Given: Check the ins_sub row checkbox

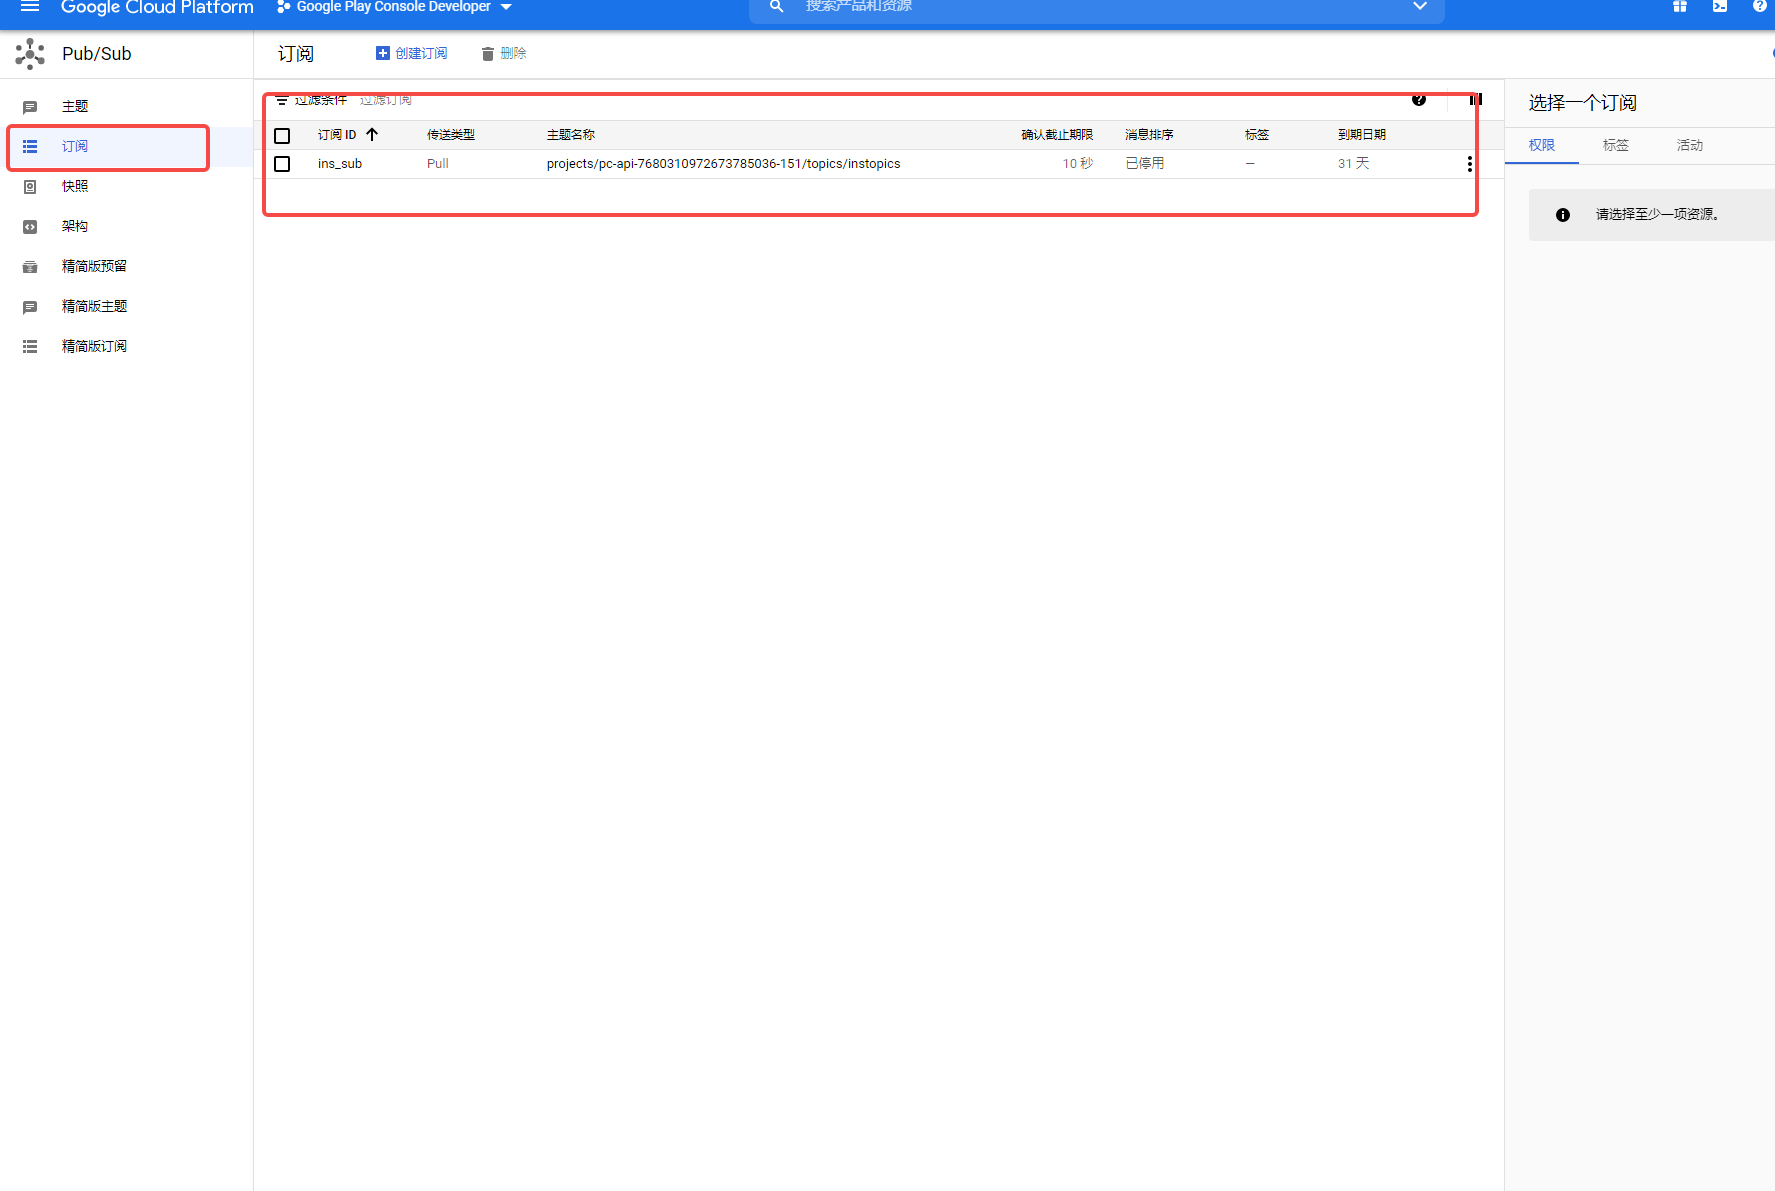Looking at the screenshot, I should point(282,164).
